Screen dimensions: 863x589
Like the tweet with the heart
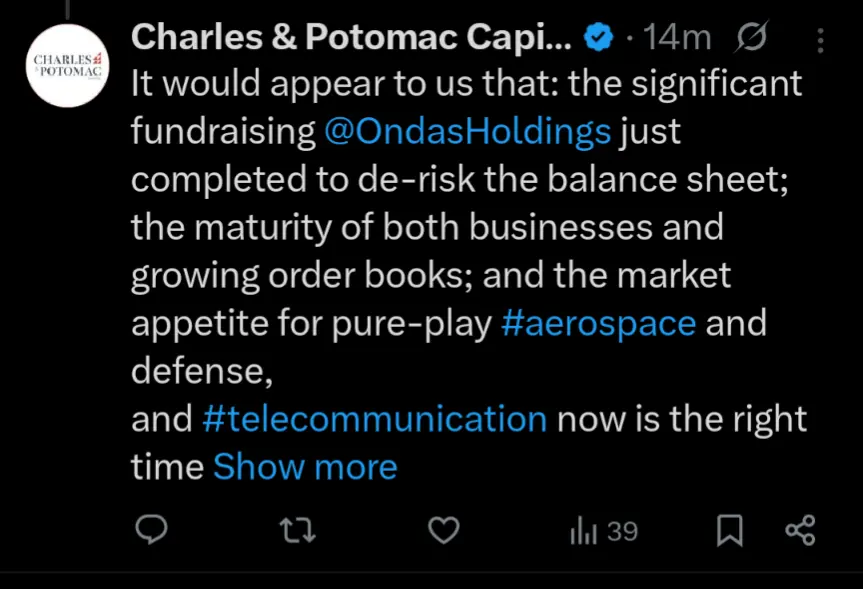(x=444, y=531)
